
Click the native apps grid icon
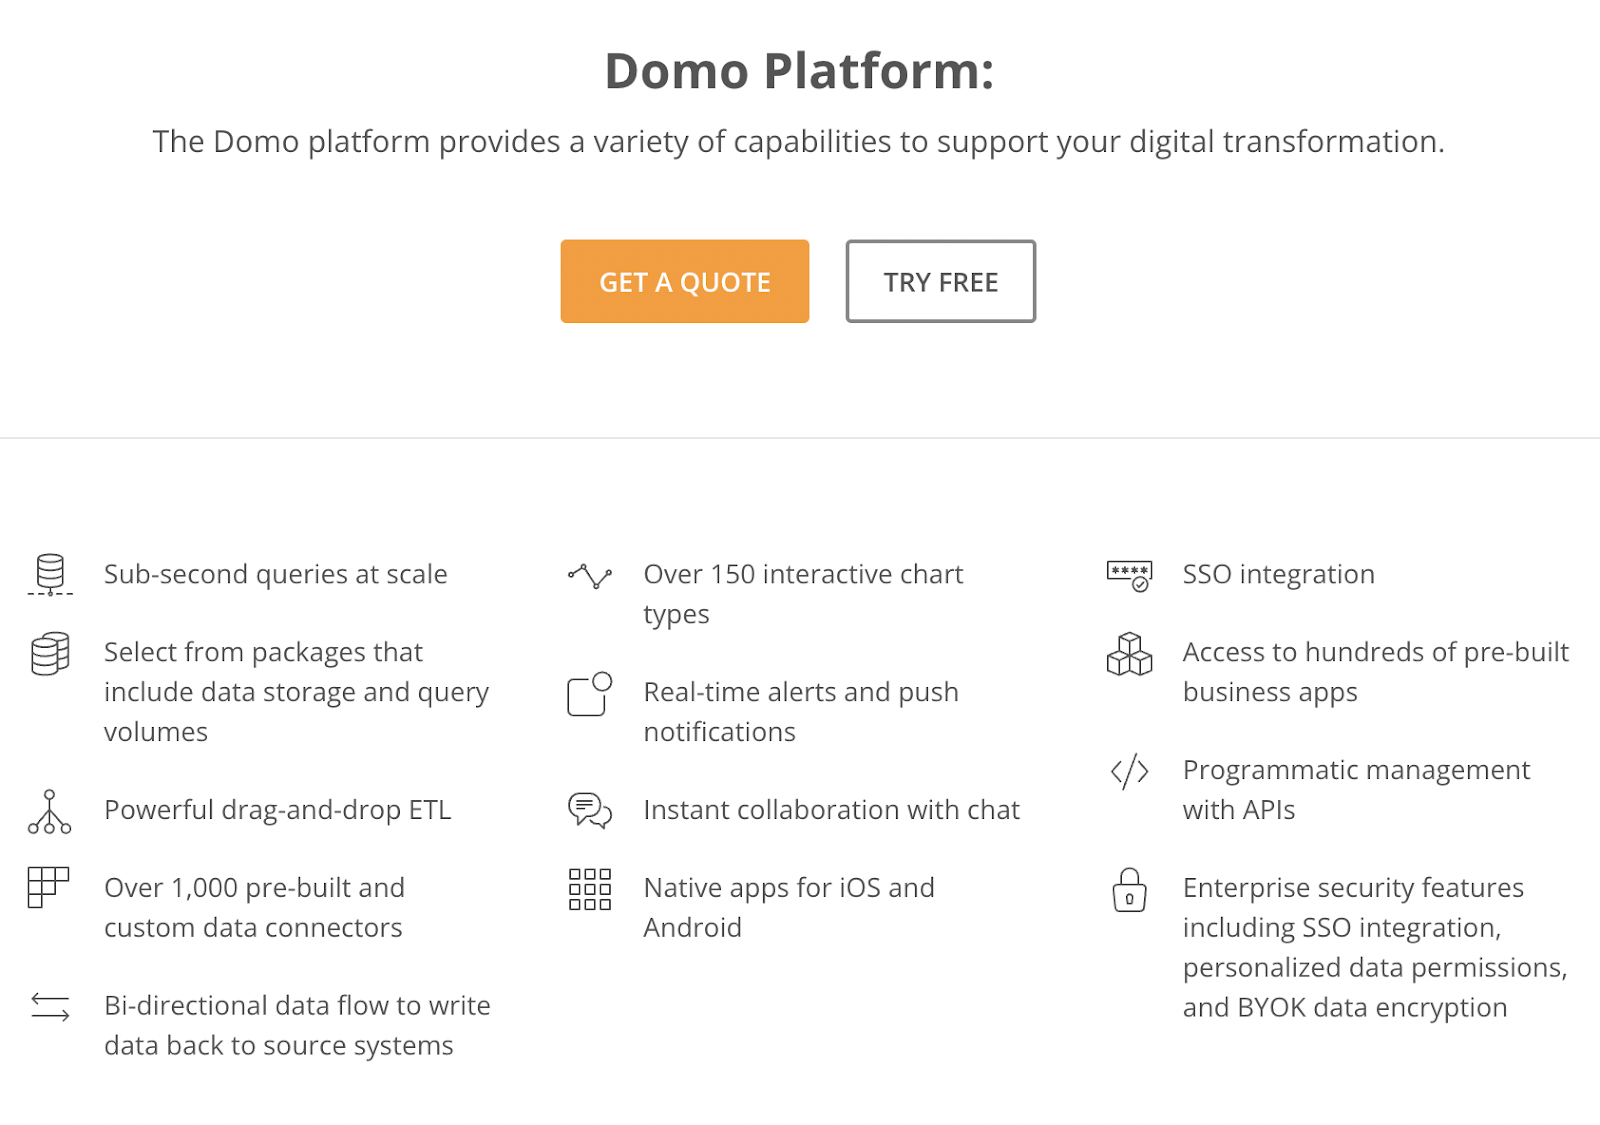tap(590, 889)
